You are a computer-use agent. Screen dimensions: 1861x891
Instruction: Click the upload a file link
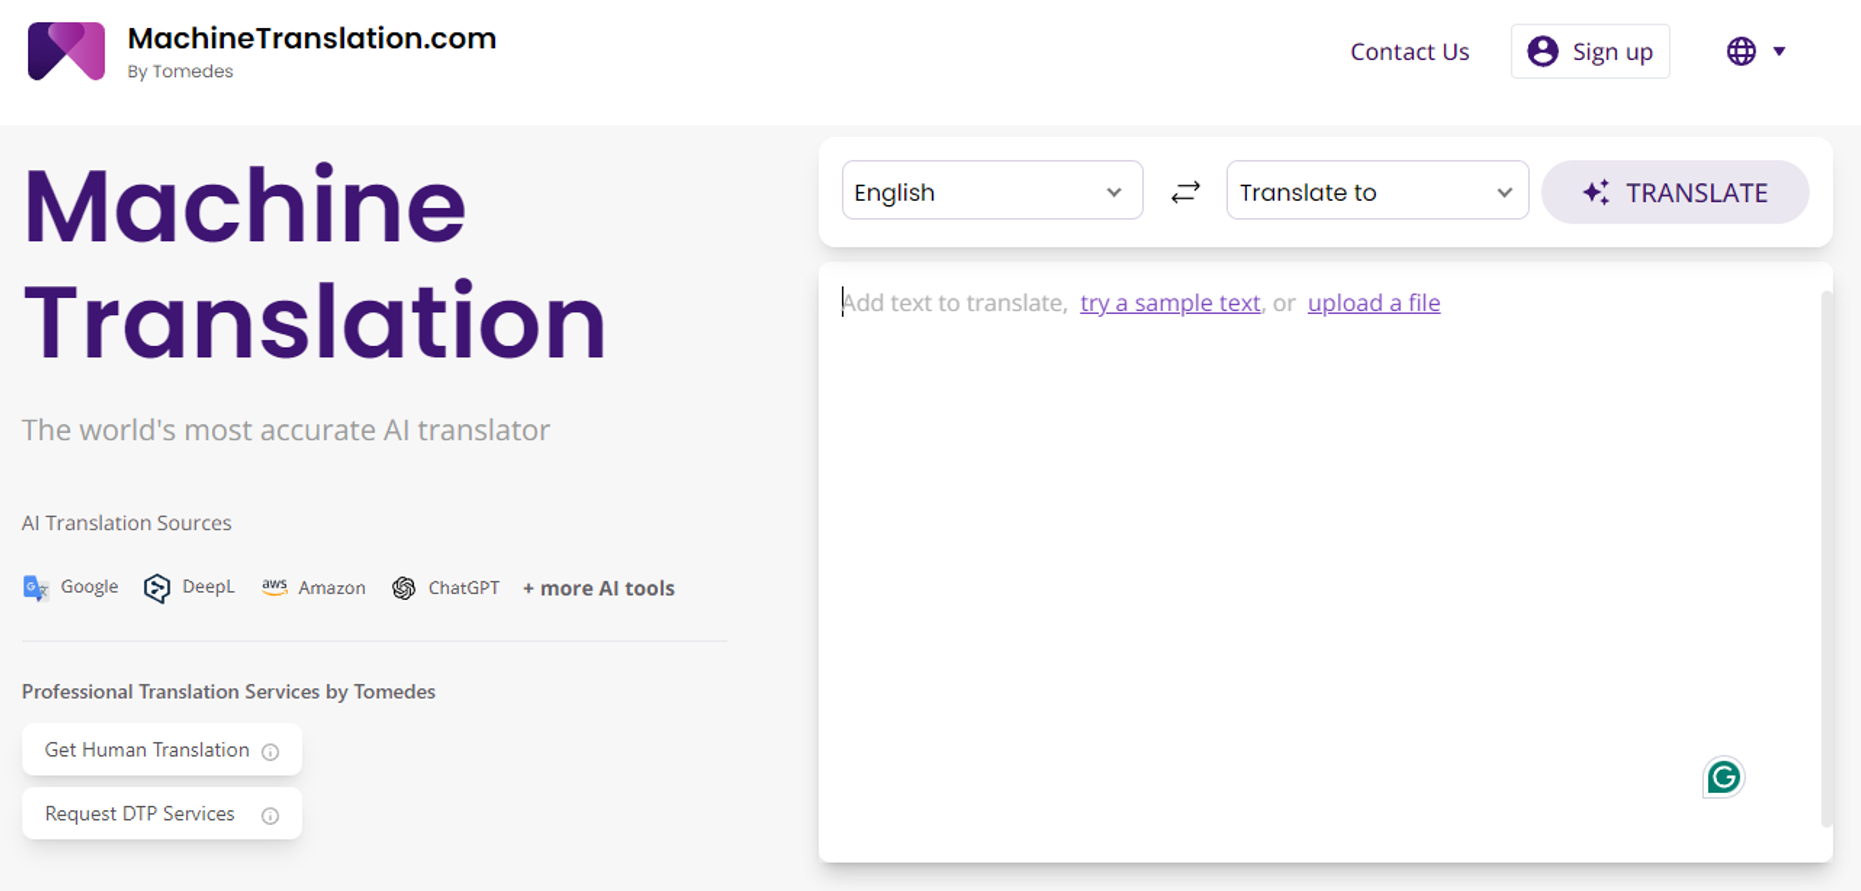tap(1374, 303)
